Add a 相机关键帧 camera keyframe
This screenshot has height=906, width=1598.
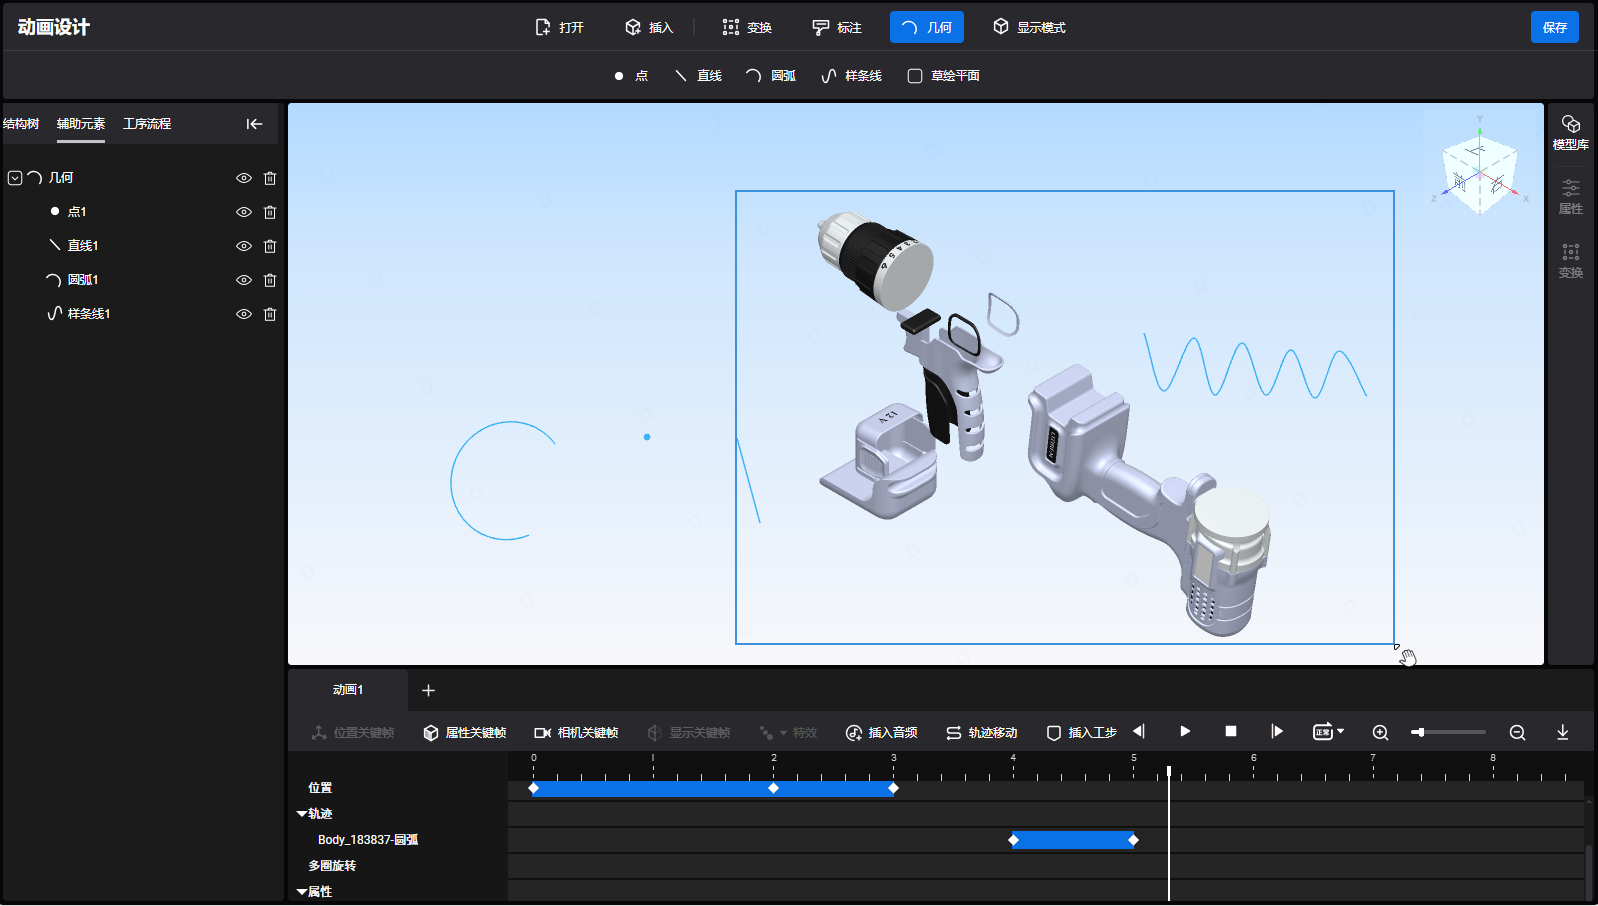[576, 733]
